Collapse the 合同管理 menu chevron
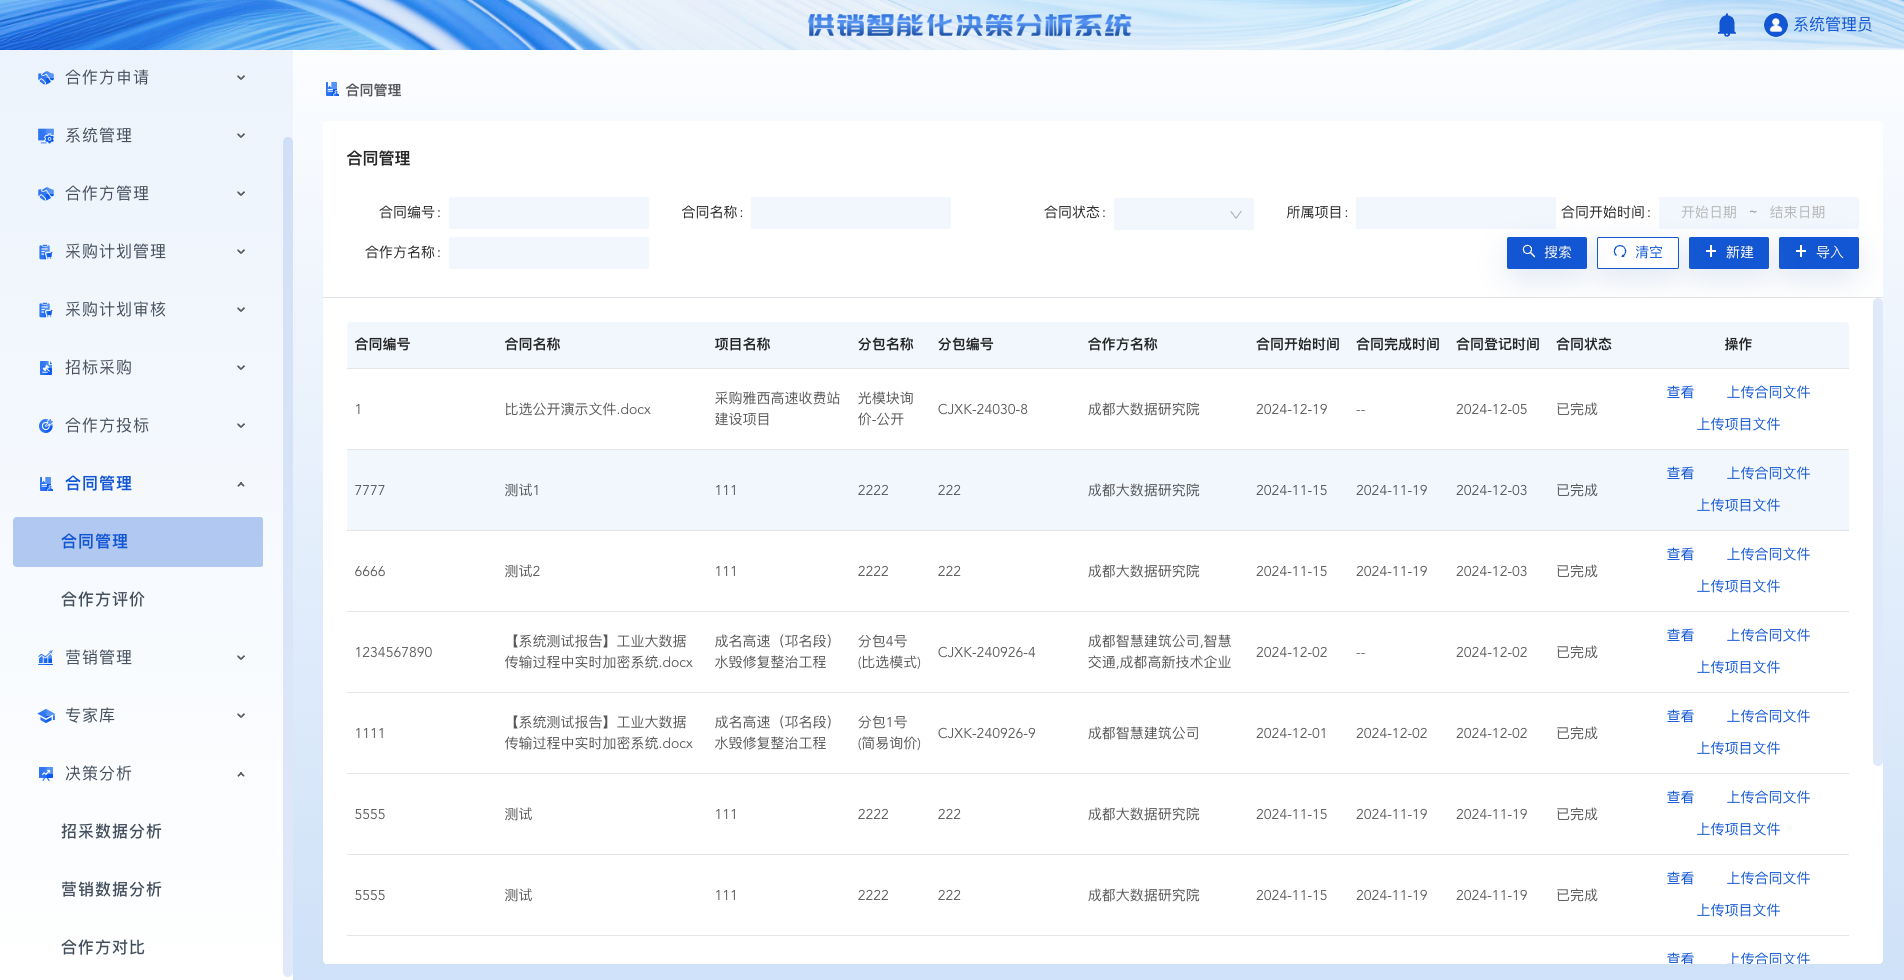The height and width of the screenshot is (980, 1904). pos(241,484)
